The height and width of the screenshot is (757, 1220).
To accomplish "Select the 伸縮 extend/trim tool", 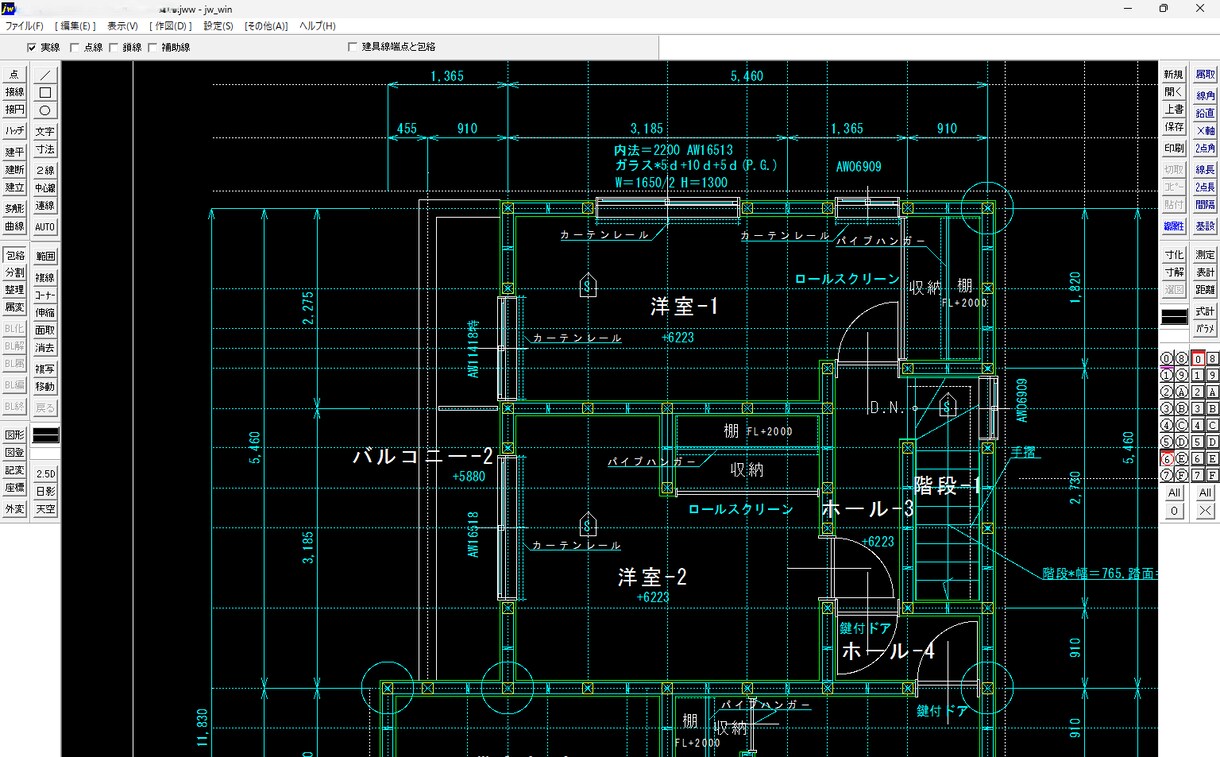I will click(x=45, y=313).
